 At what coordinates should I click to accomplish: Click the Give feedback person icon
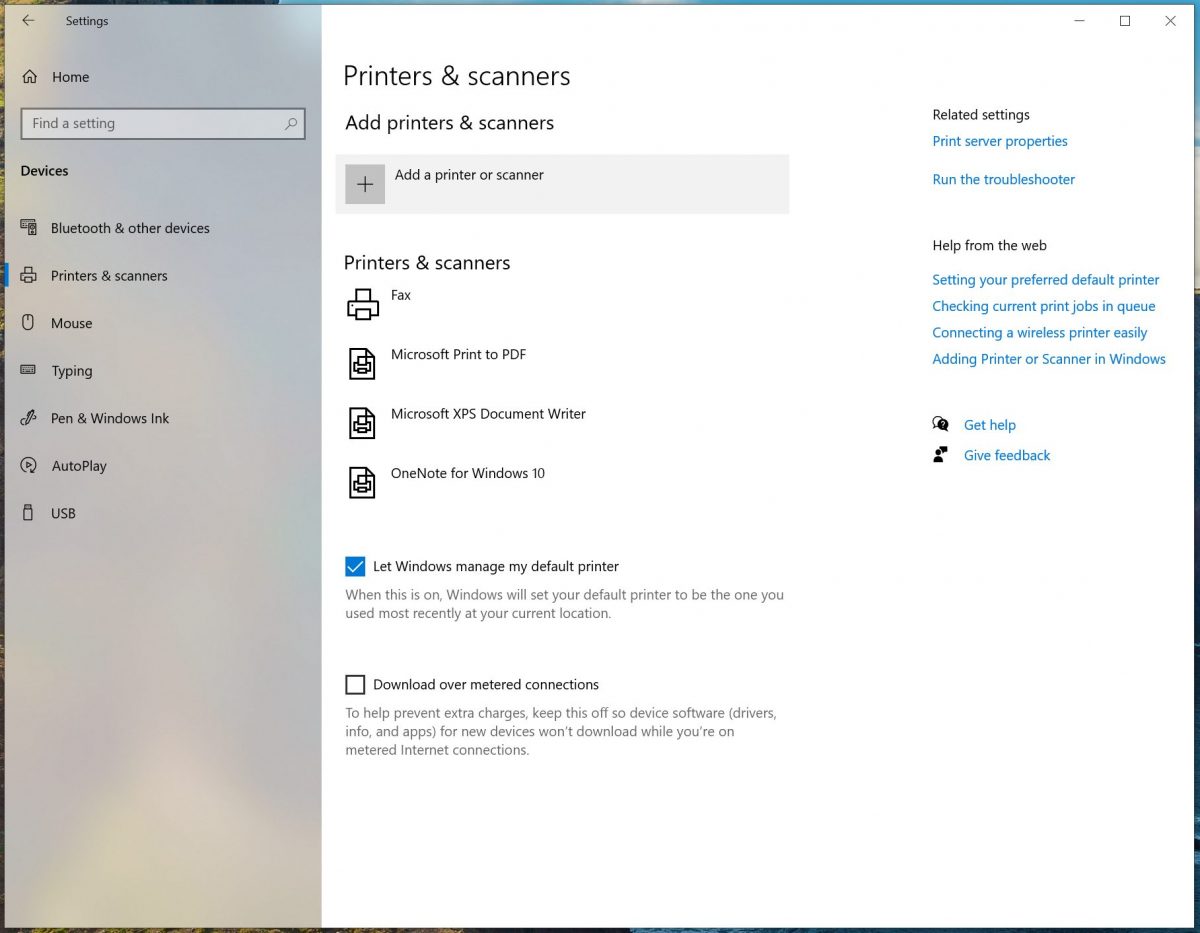941,455
